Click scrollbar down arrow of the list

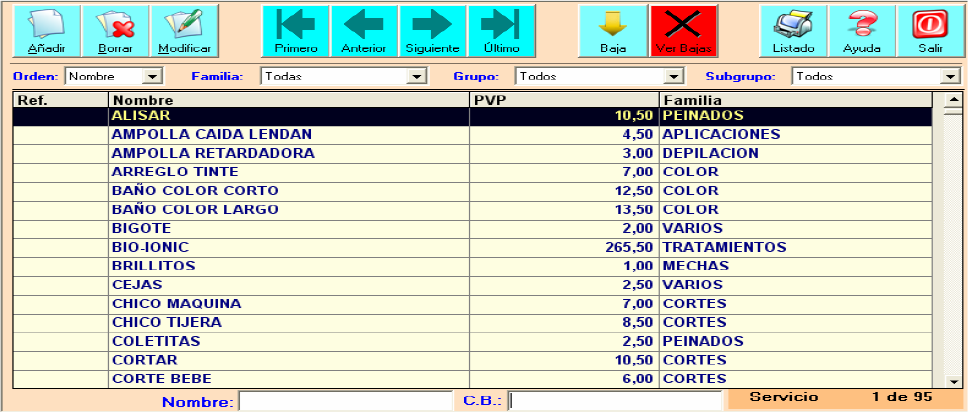click(953, 381)
